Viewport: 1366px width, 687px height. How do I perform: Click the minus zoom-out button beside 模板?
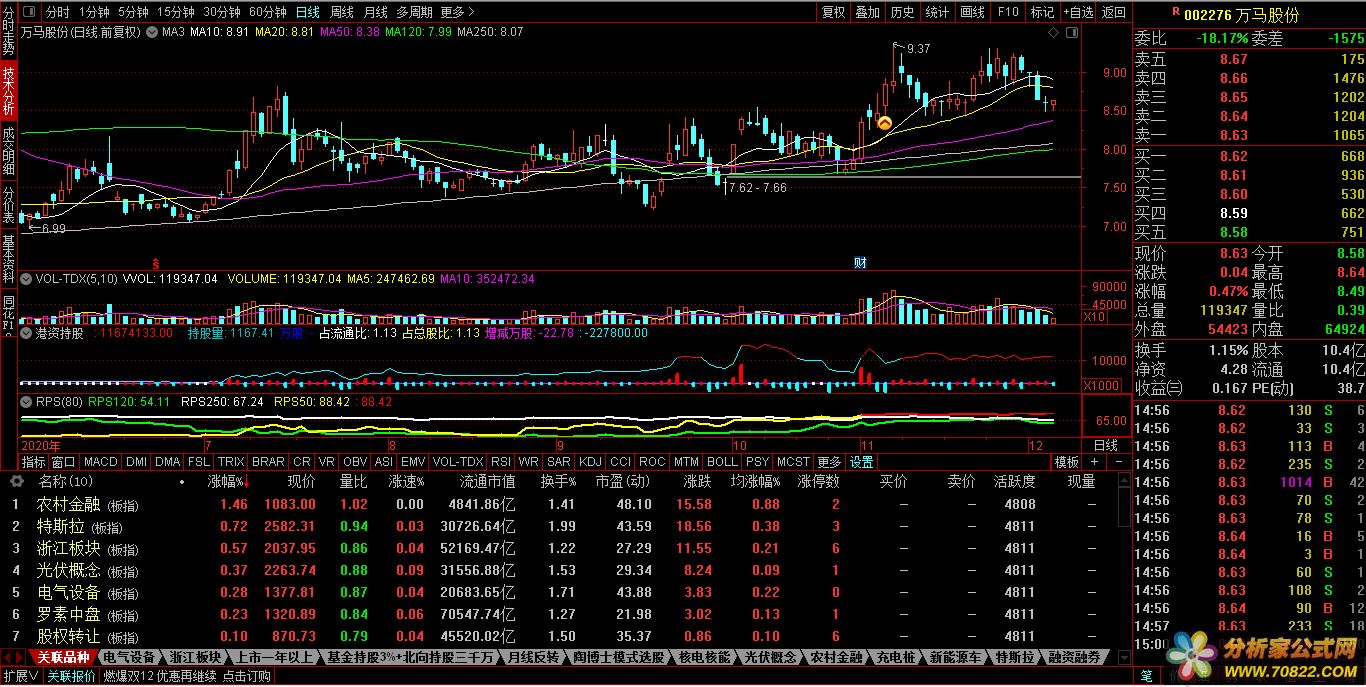[x=1119, y=462]
